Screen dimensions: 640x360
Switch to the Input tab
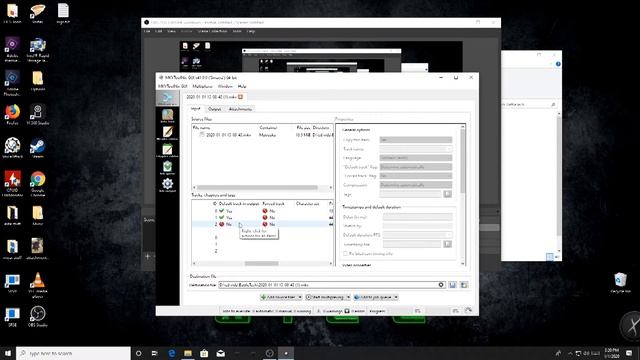point(196,109)
